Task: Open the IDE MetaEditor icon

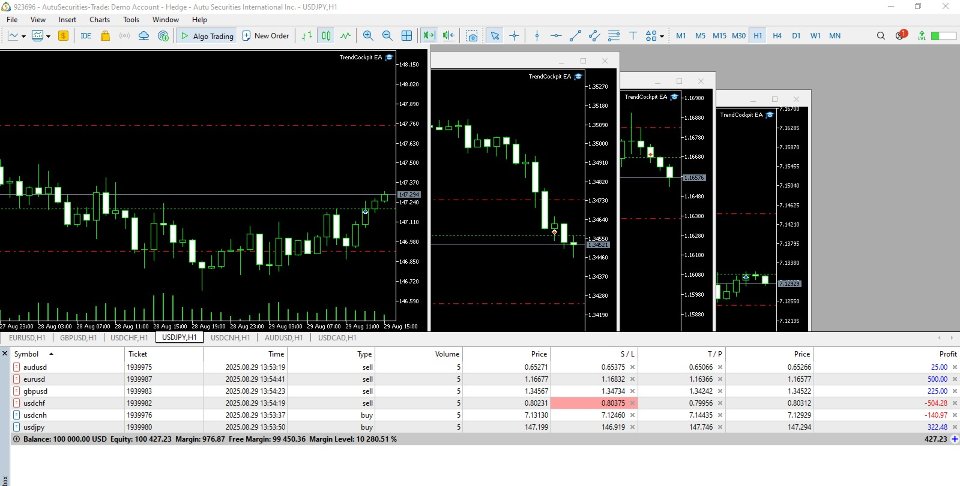Action: pos(86,36)
